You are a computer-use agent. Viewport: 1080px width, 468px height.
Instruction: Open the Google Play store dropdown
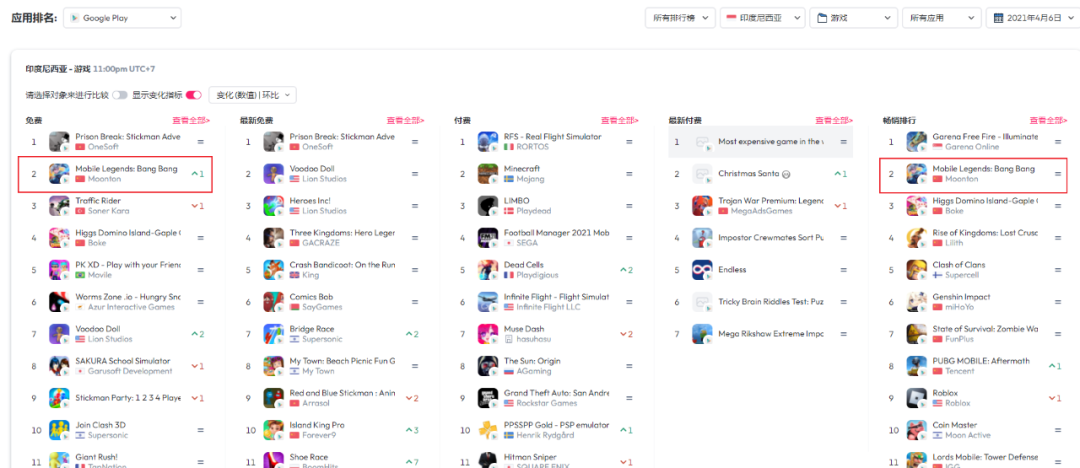click(x=121, y=18)
